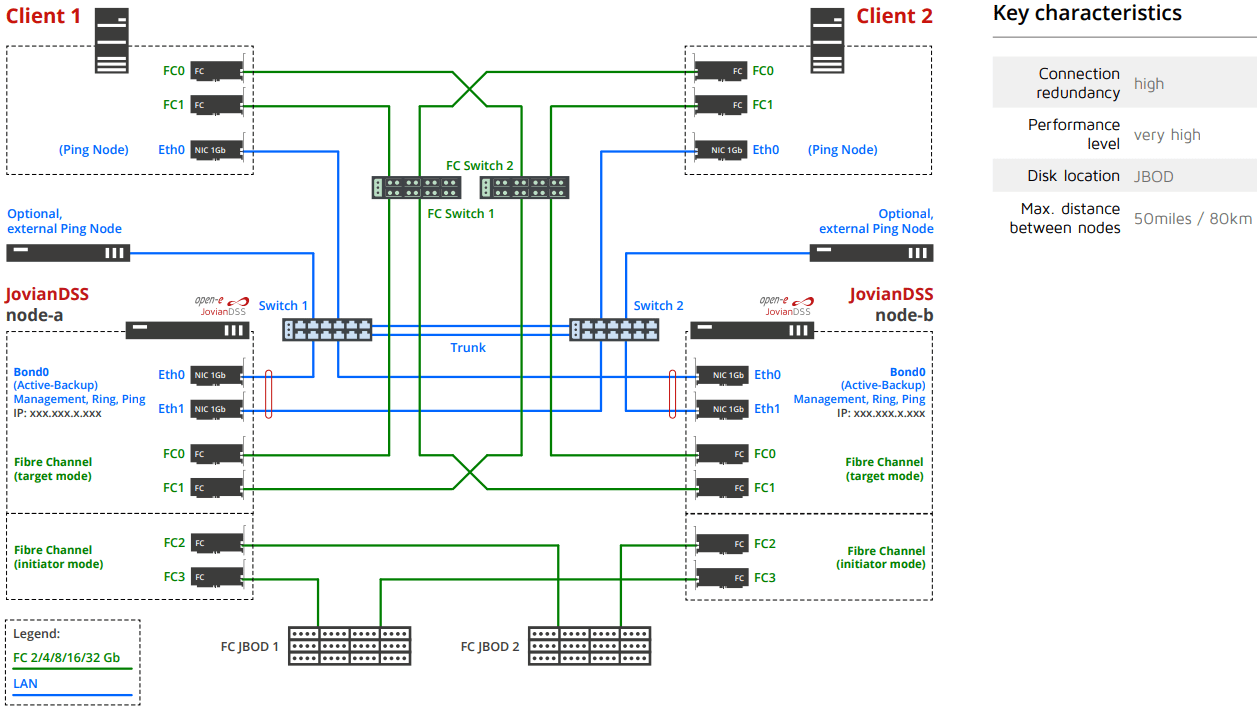Select node-b's Eth0 NIC card
Viewport: 1257px width, 711px height.
pyautogui.click(x=721, y=376)
